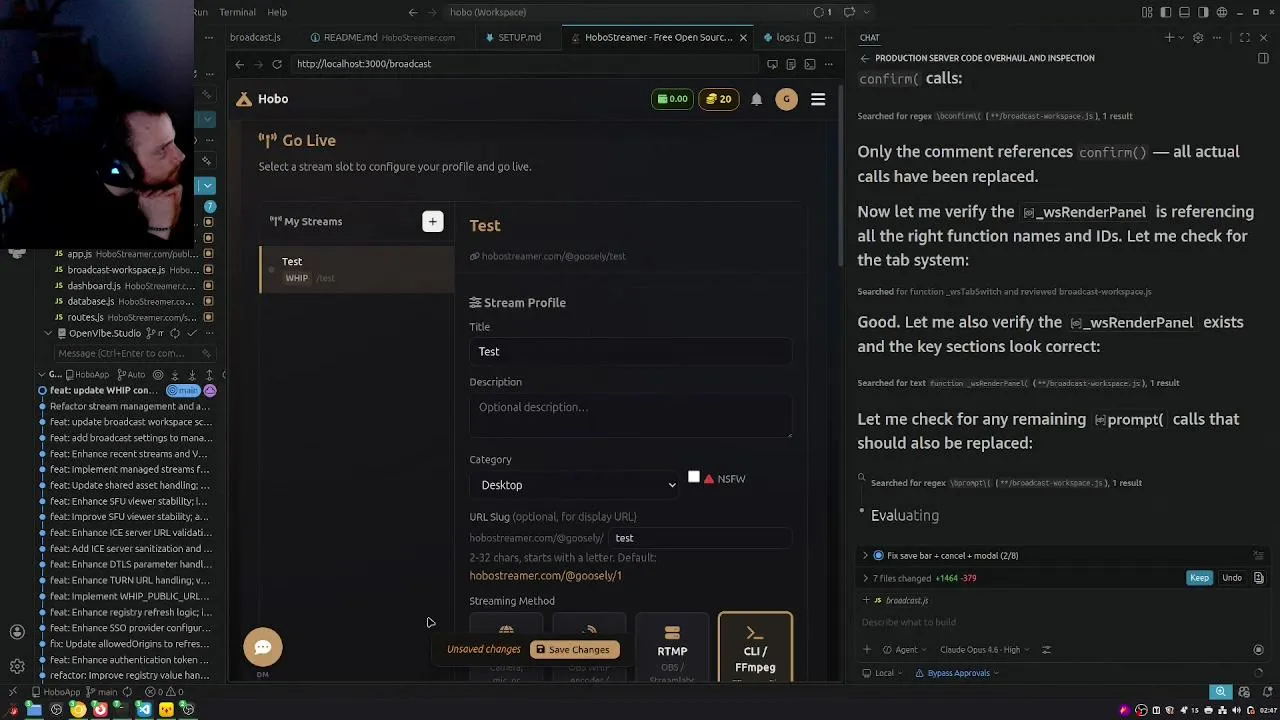Open the Category dropdown showing Desktop
Viewport: 1280px width, 720px height.
[x=577, y=485]
